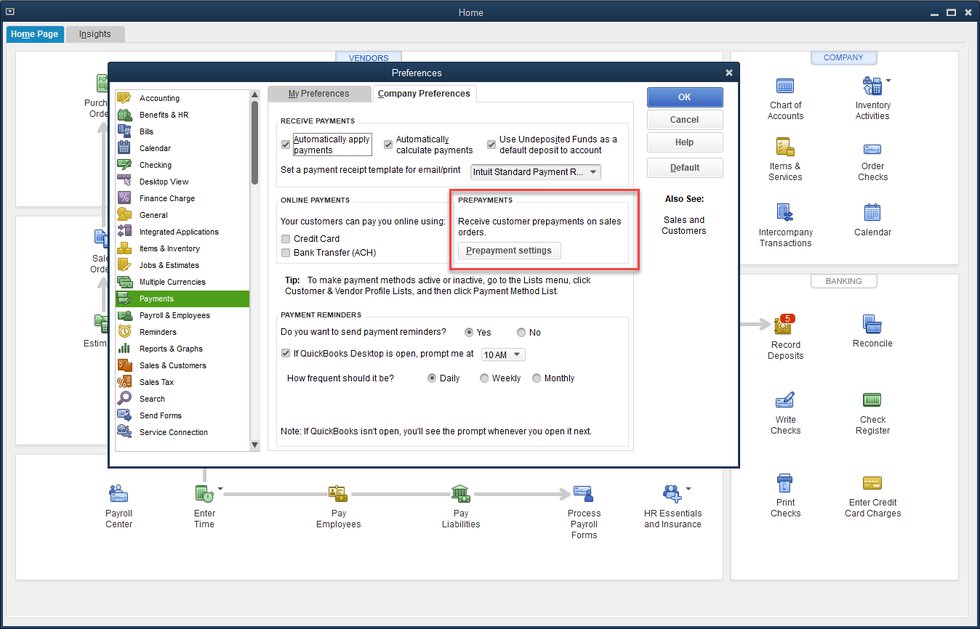This screenshot has width=980, height=629.
Task: Switch to the Insights tab
Action: 95,34
